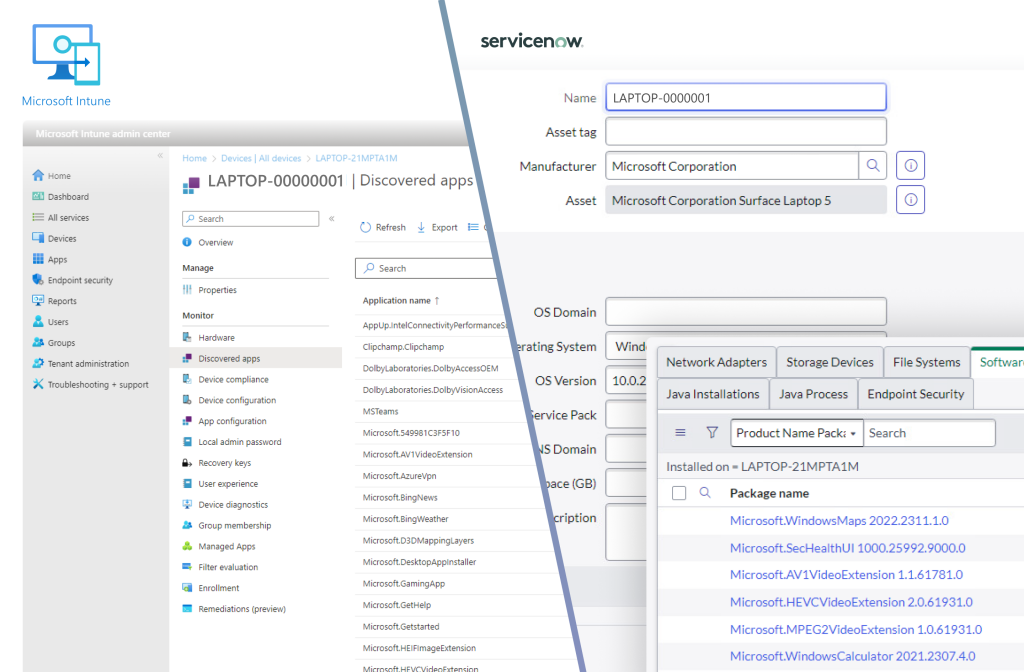This screenshot has height=672, width=1024.
Task: Click the list menu icon beside the filter
Action: (x=680, y=432)
